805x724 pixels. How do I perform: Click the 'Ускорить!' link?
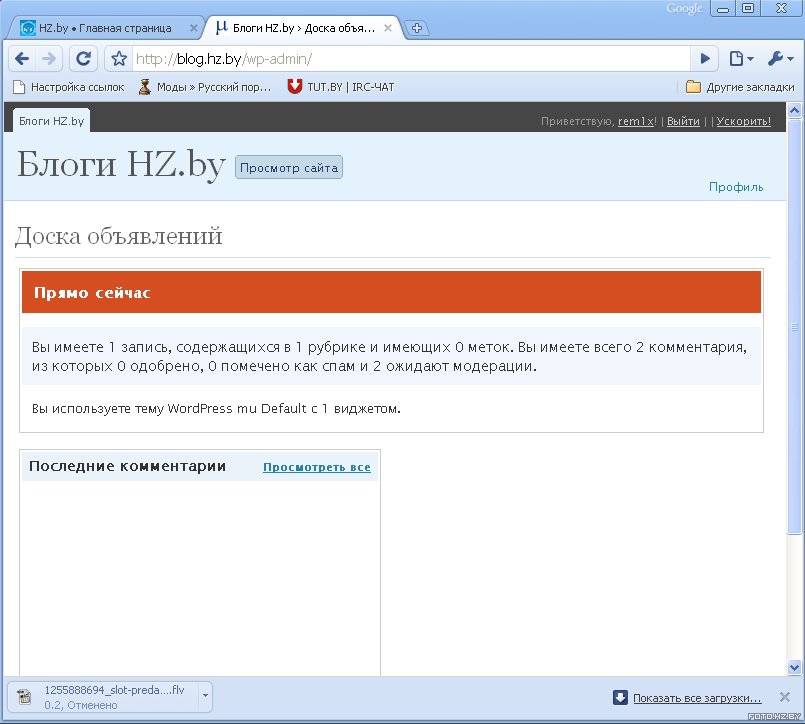pos(743,121)
